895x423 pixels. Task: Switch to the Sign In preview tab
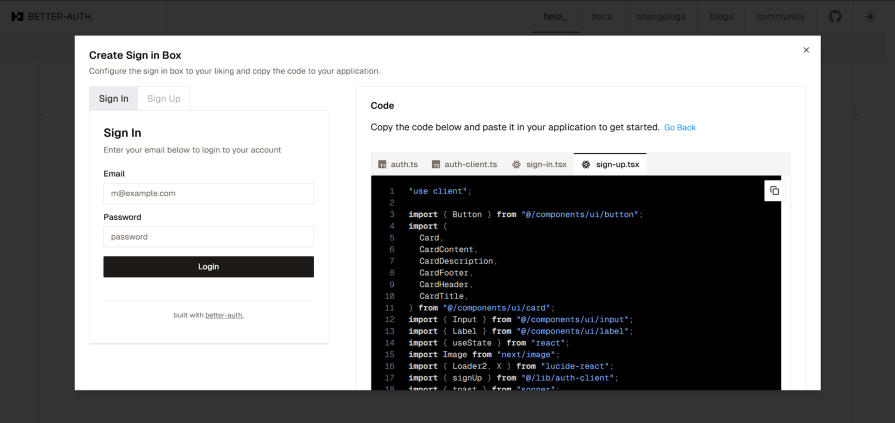click(114, 99)
